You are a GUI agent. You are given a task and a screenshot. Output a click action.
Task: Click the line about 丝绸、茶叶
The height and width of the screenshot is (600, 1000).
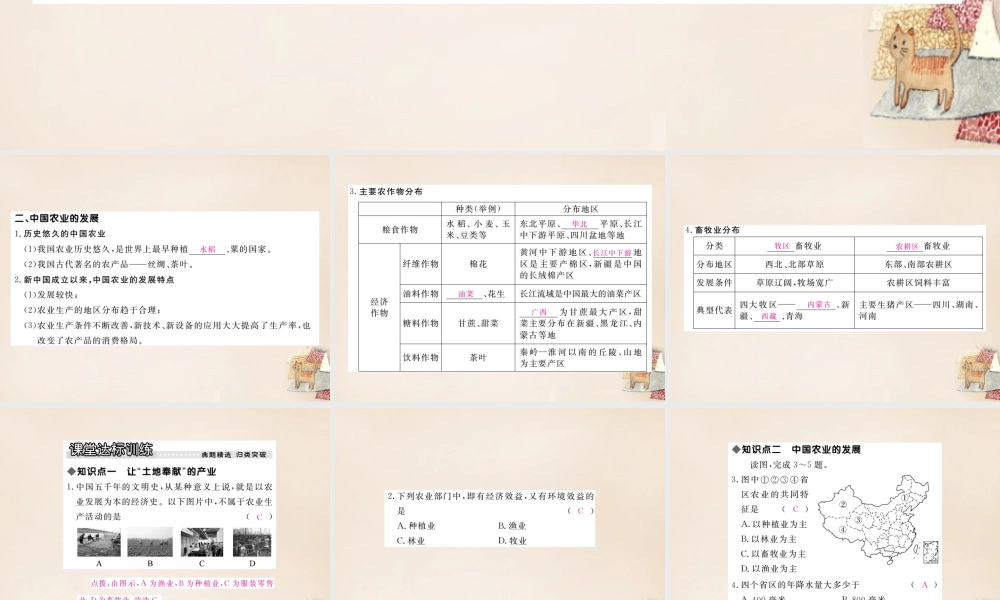108,265
